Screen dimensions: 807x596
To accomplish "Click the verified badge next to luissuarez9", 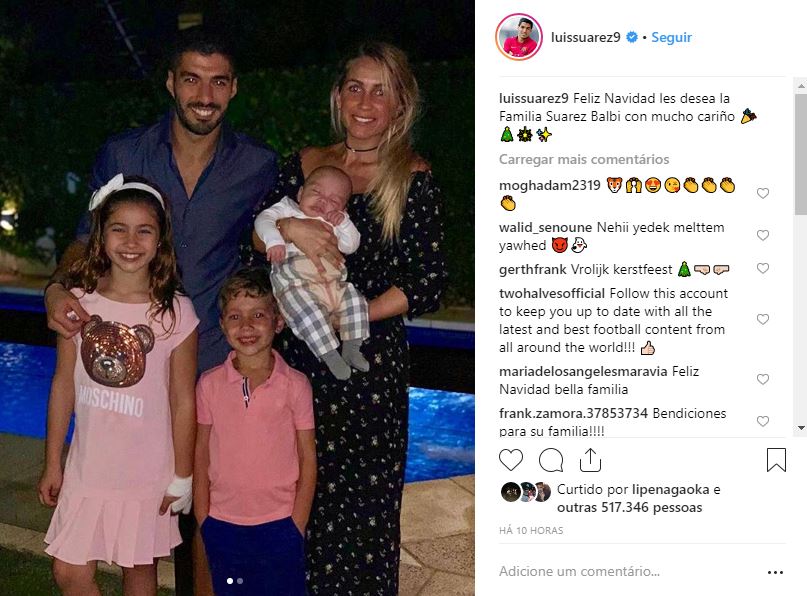I will 632,37.
